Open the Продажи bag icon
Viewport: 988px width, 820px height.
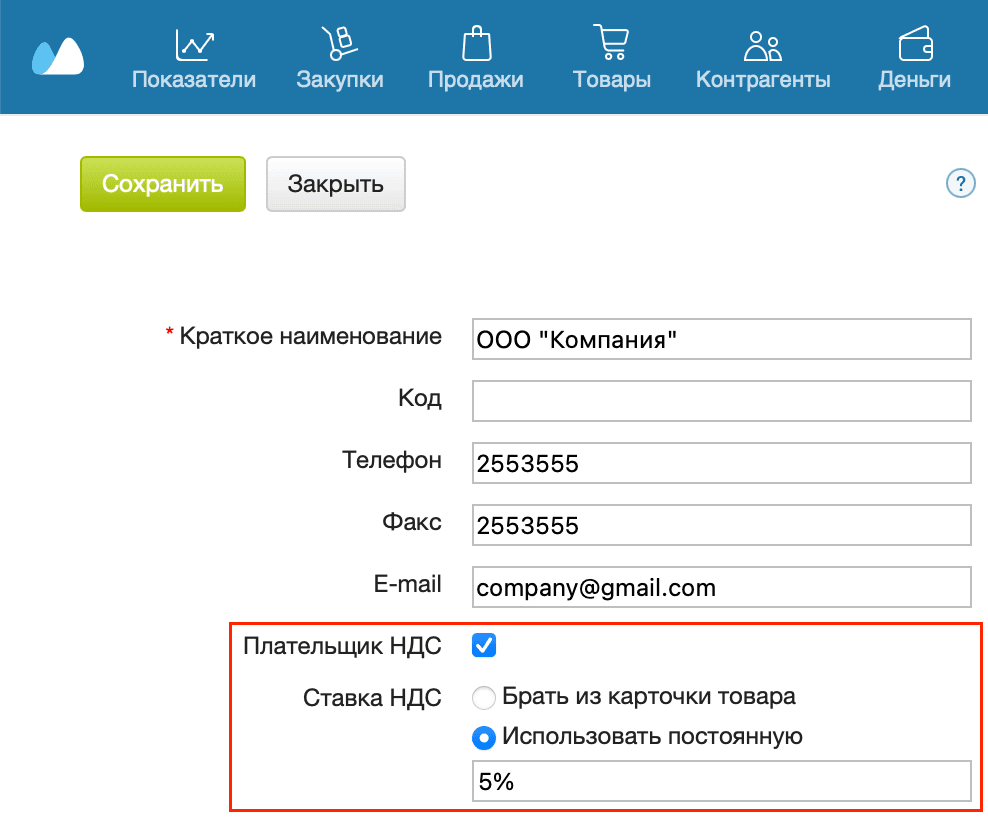pyautogui.click(x=476, y=42)
